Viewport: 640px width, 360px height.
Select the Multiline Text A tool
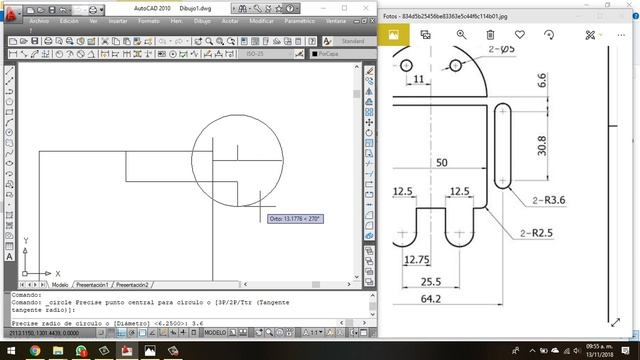coord(9,257)
